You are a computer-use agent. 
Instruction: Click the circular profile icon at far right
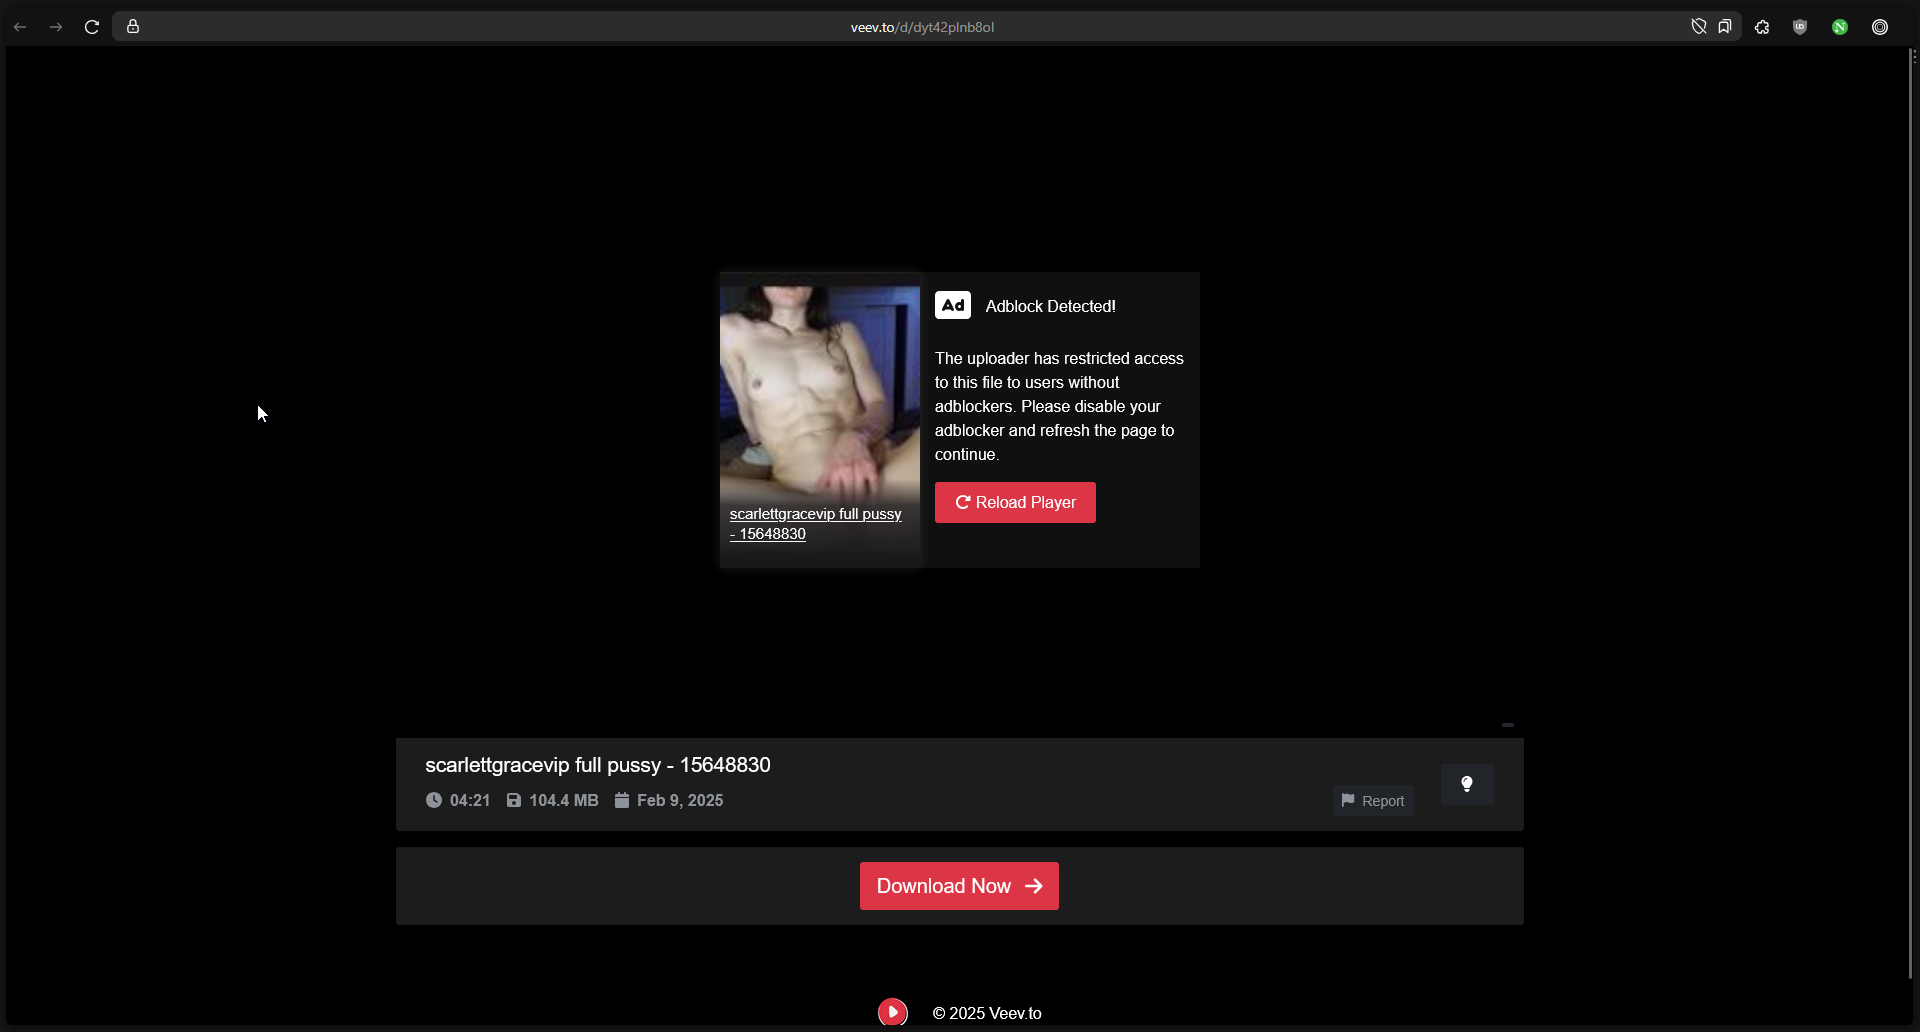pyautogui.click(x=1880, y=27)
